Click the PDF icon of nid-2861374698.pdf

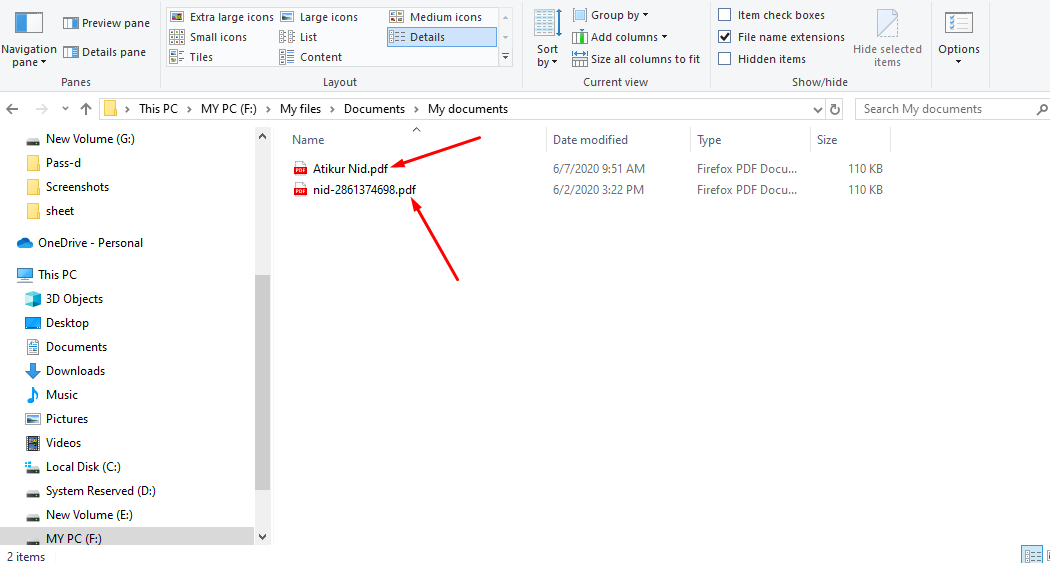click(x=301, y=189)
